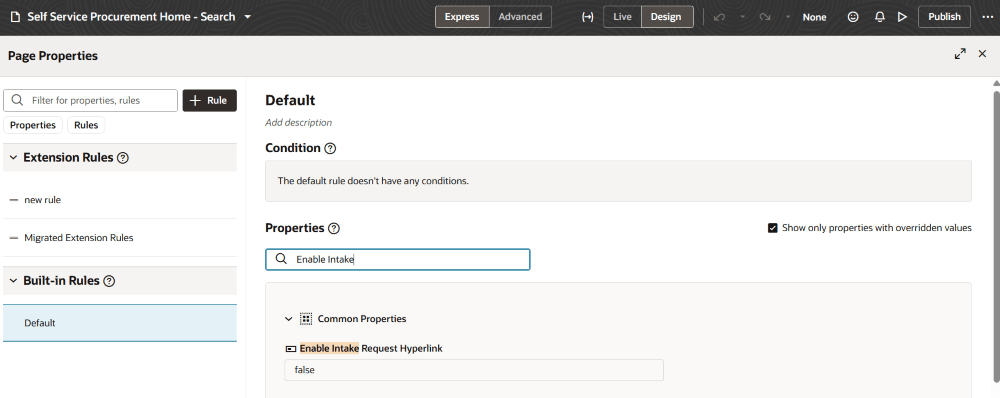Open the Properties help icon
The image size is (1000, 398).
pos(334,228)
